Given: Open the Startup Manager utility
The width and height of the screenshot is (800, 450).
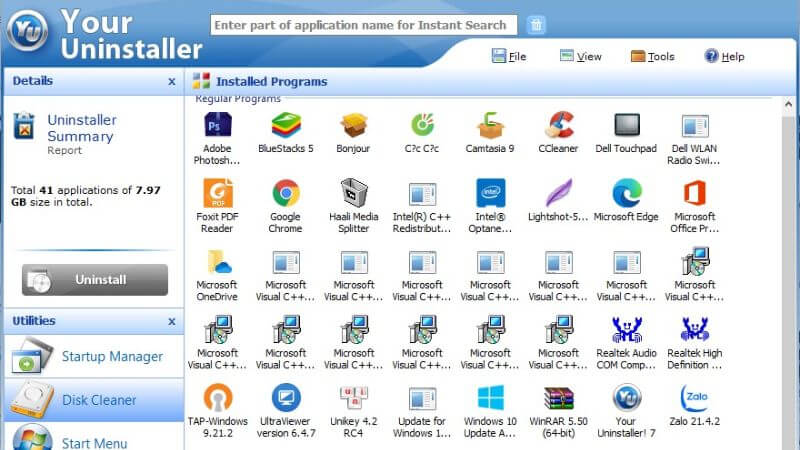Looking at the screenshot, I should point(94,356).
